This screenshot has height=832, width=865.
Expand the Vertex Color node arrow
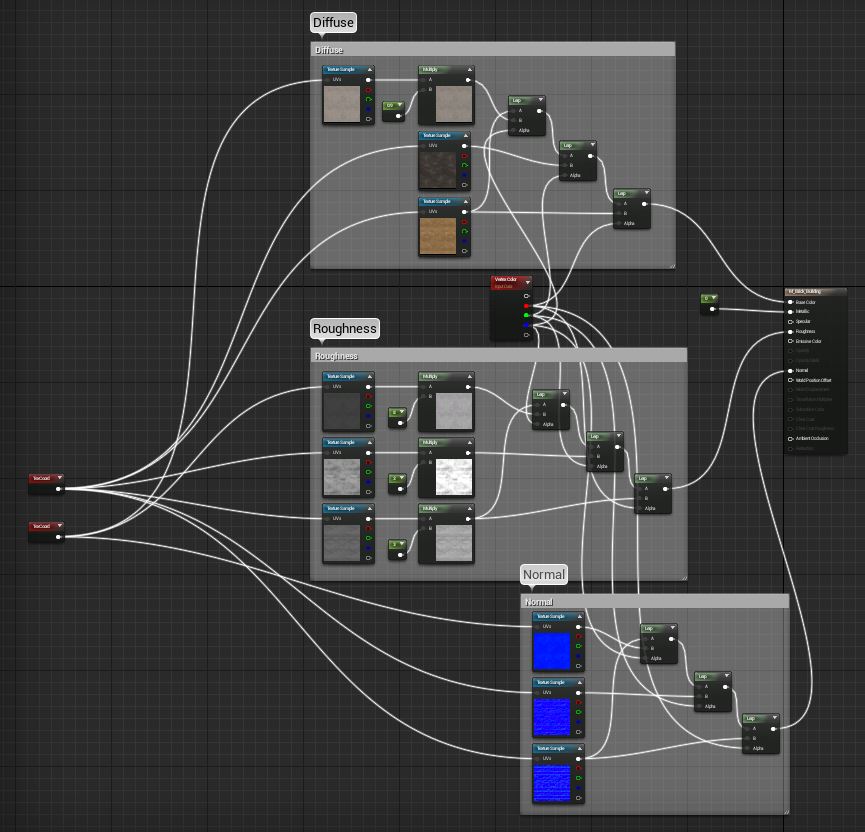528,282
